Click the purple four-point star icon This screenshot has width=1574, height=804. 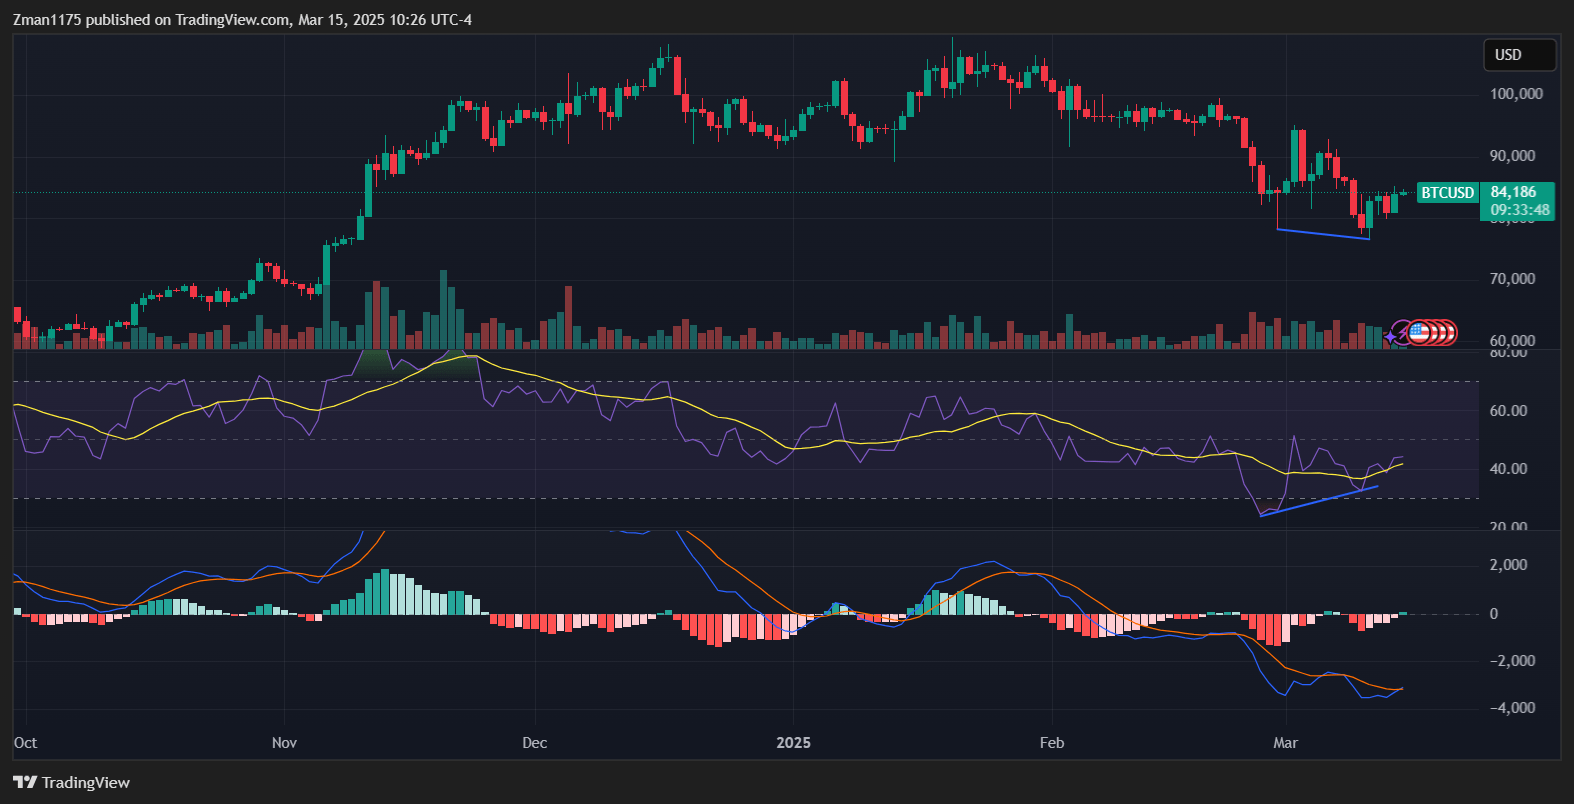coord(1390,337)
